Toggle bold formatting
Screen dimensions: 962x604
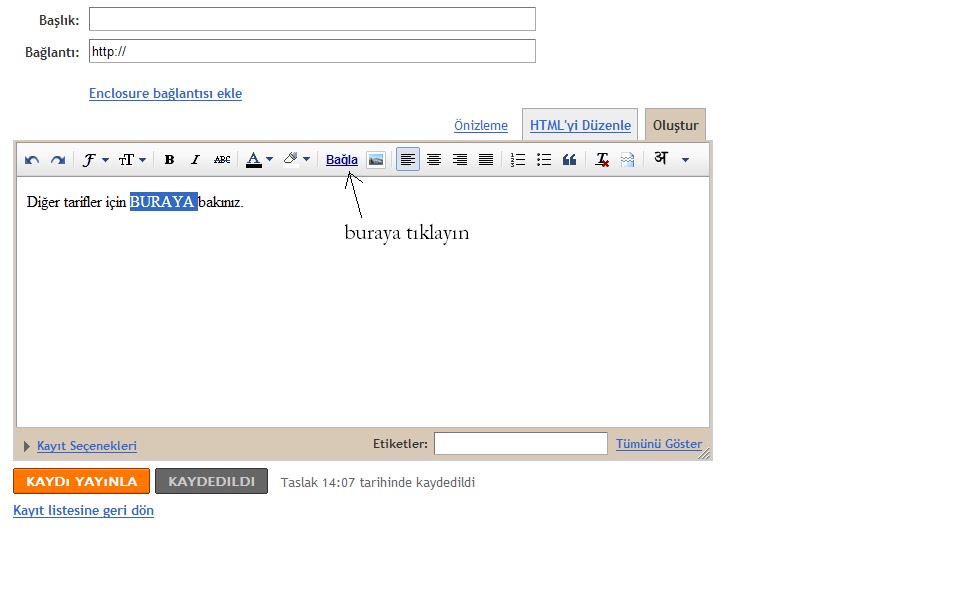tap(169, 160)
